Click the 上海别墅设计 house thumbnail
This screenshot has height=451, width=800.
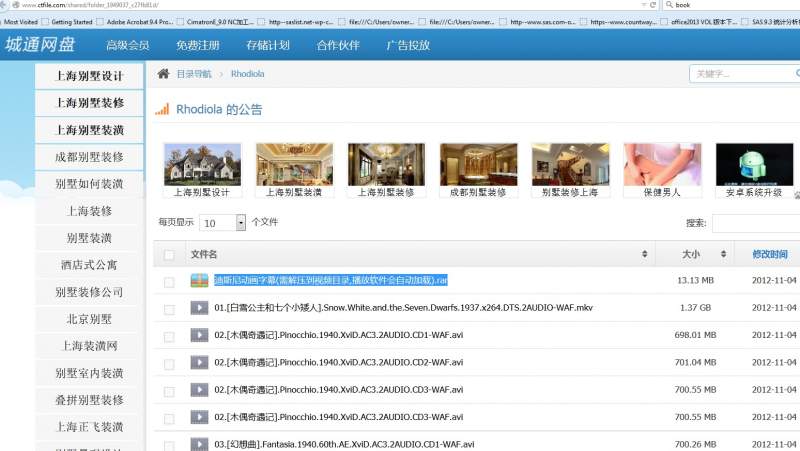203,165
